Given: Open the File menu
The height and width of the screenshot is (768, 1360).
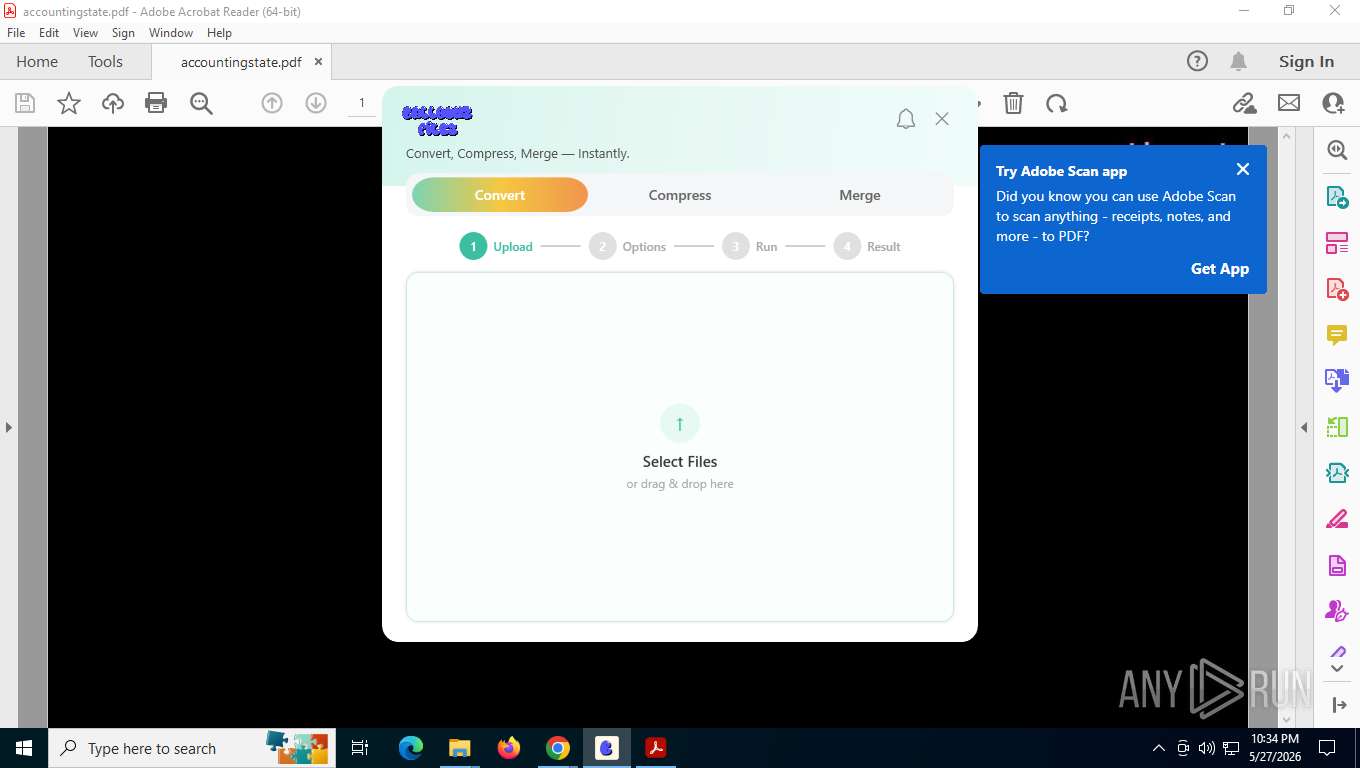Looking at the screenshot, I should [16, 33].
